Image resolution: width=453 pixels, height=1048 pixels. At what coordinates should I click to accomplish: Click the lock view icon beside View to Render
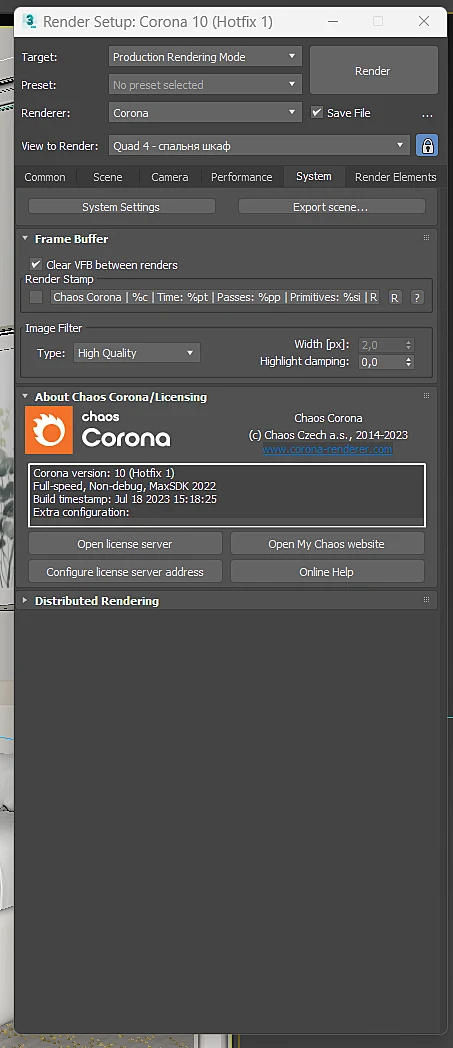(427, 145)
